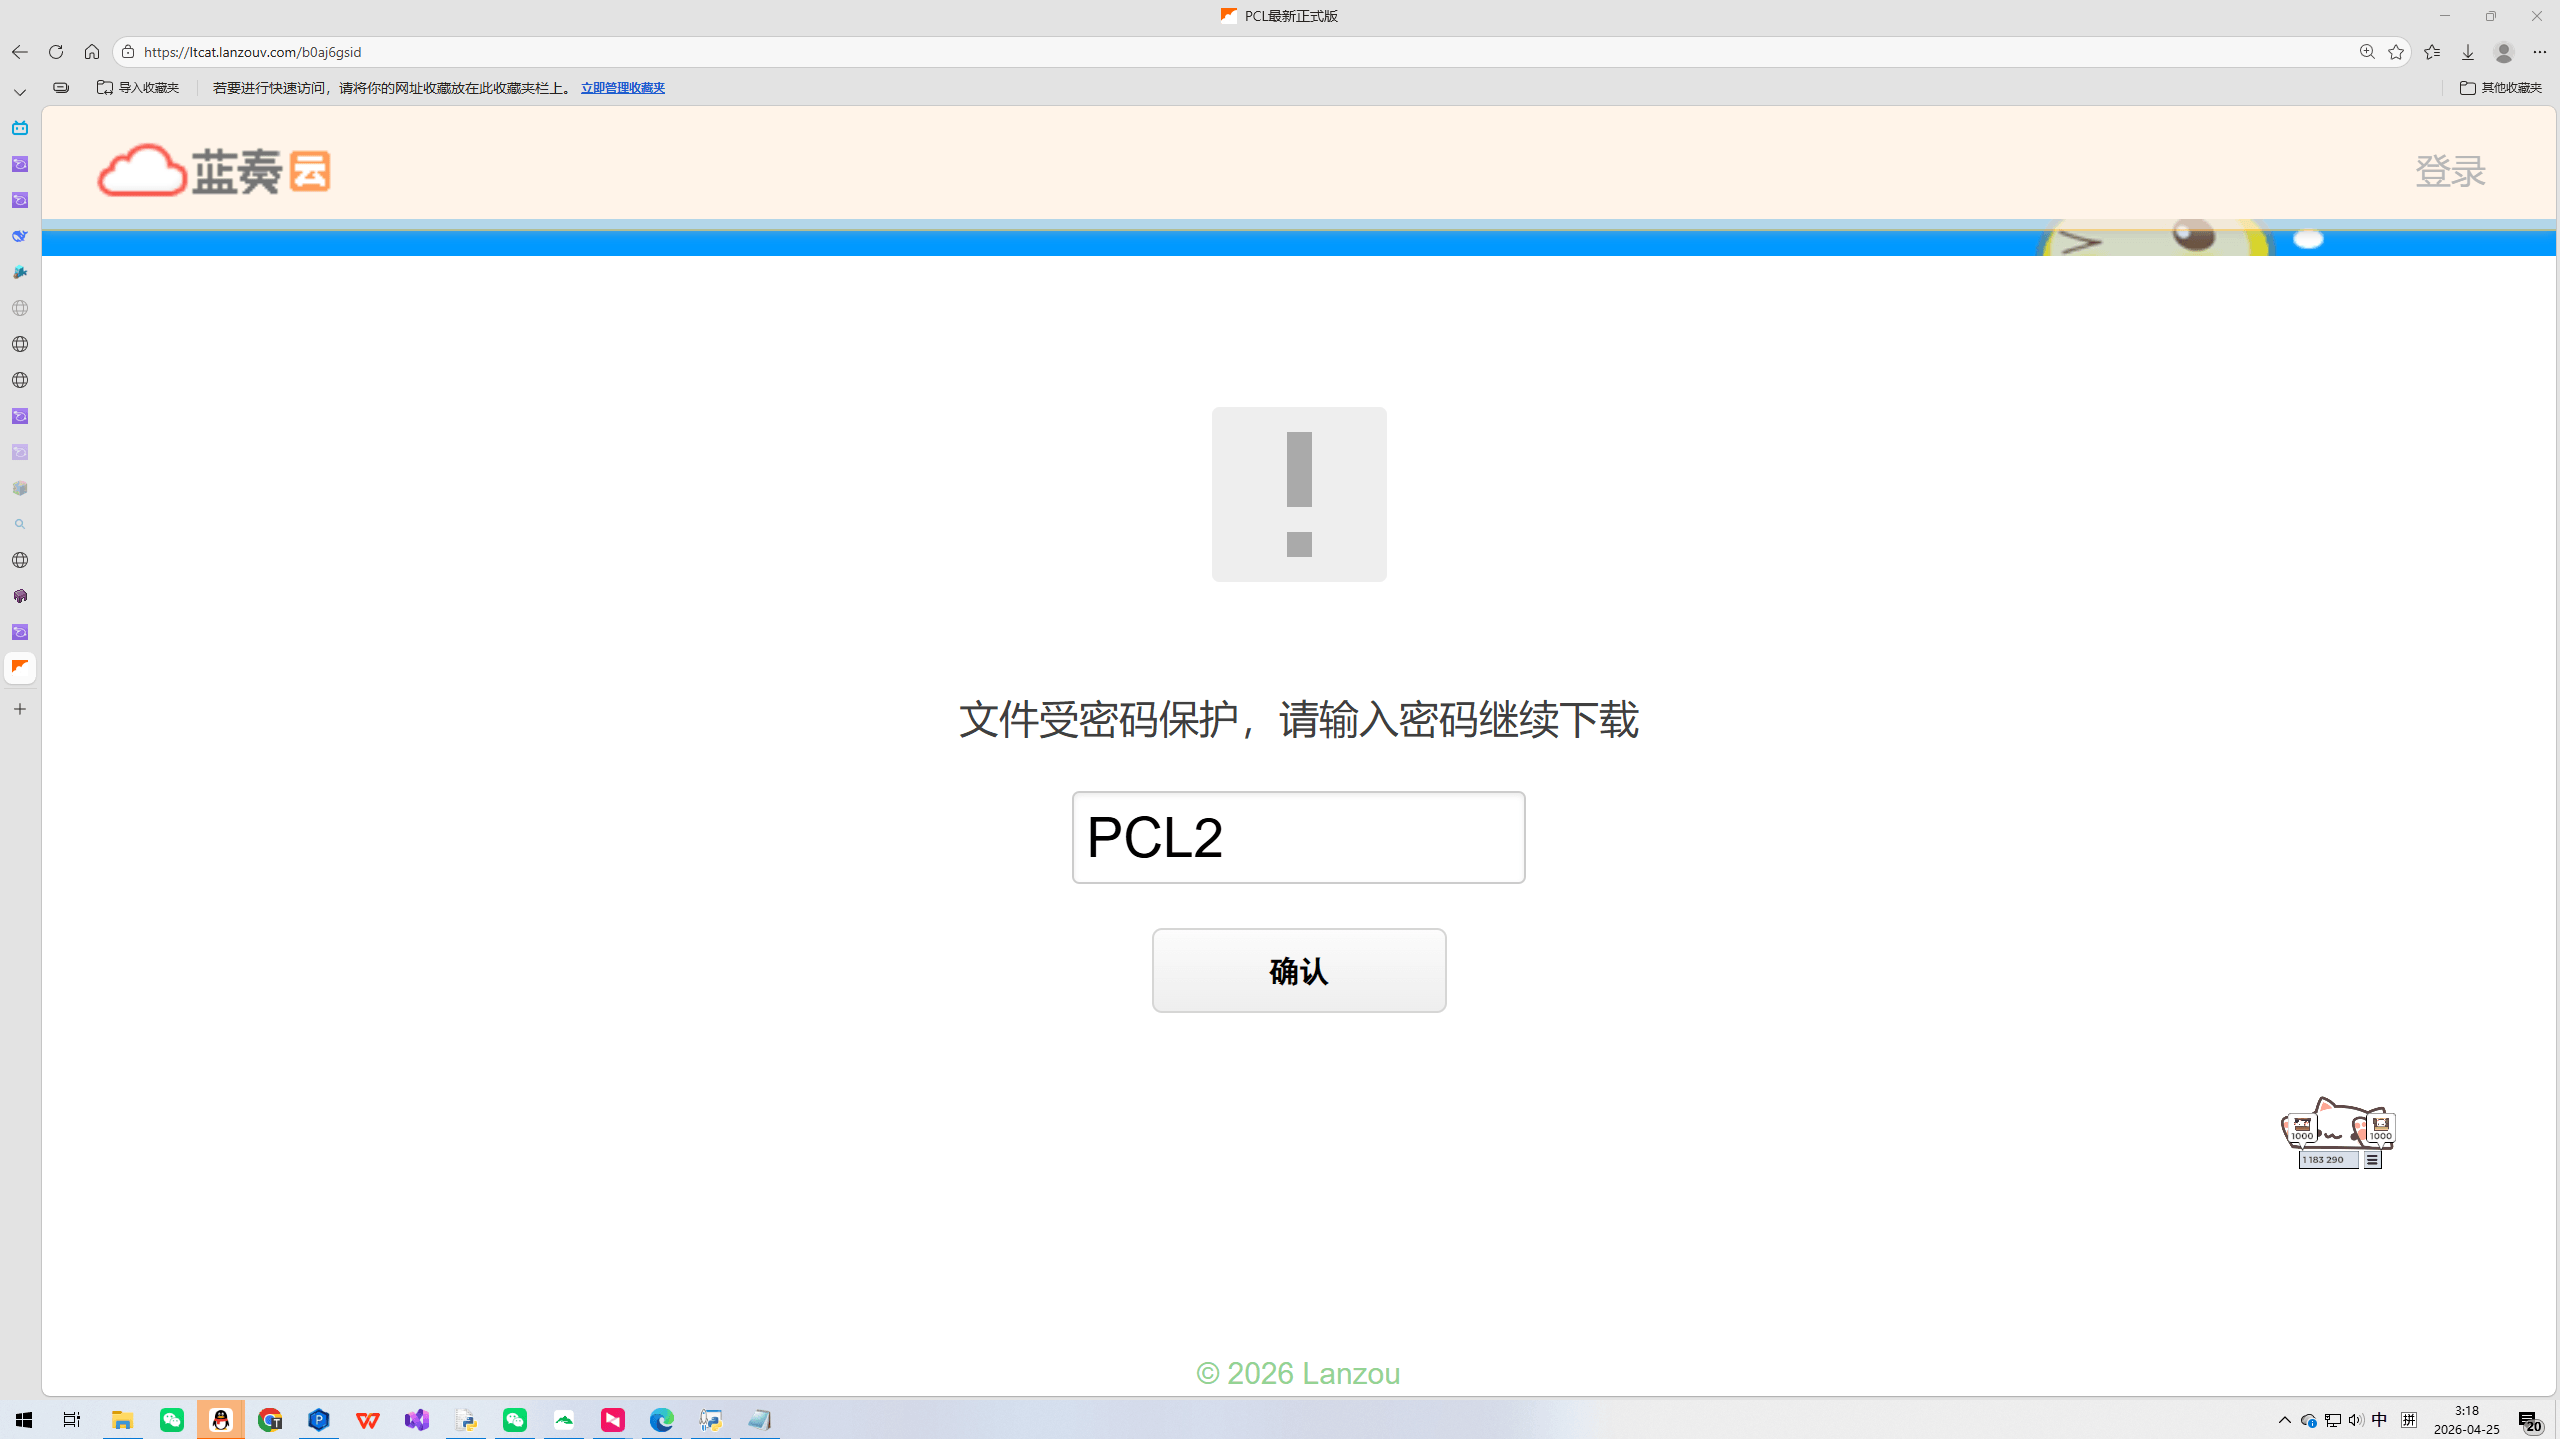View site information lock icon
This screenshot has height=1439, width=2560.
click(x=128, y=52)
